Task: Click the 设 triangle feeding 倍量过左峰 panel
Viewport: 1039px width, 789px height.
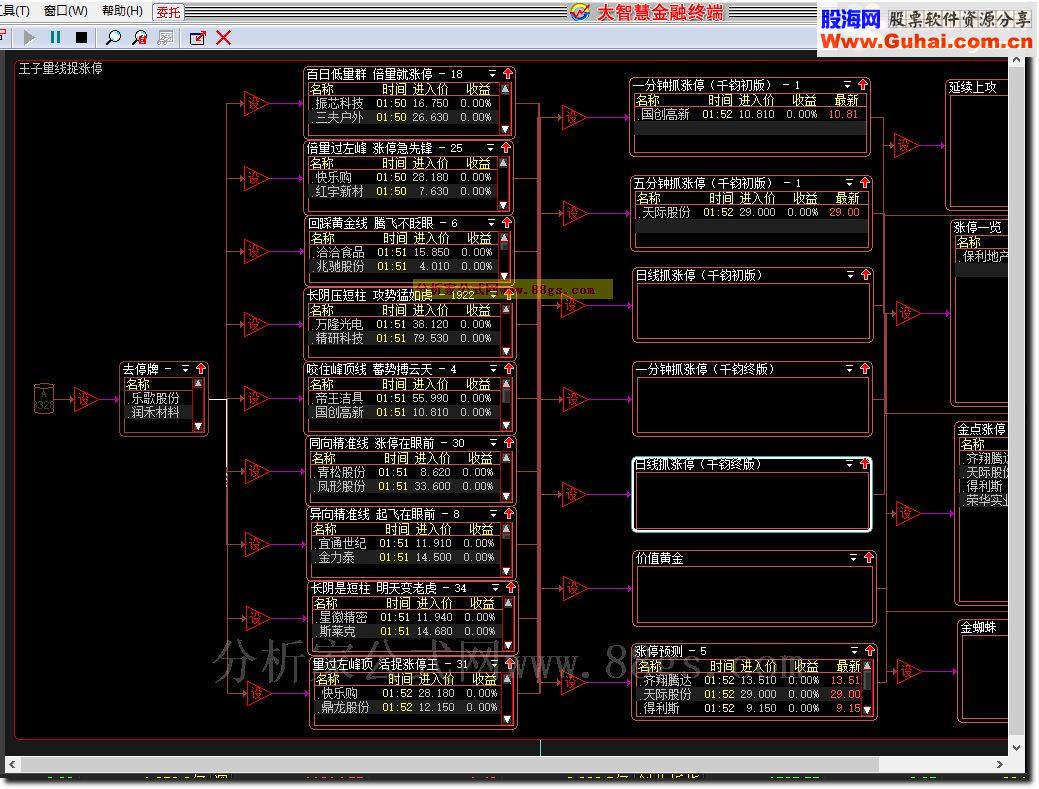Action: (255, 178)
